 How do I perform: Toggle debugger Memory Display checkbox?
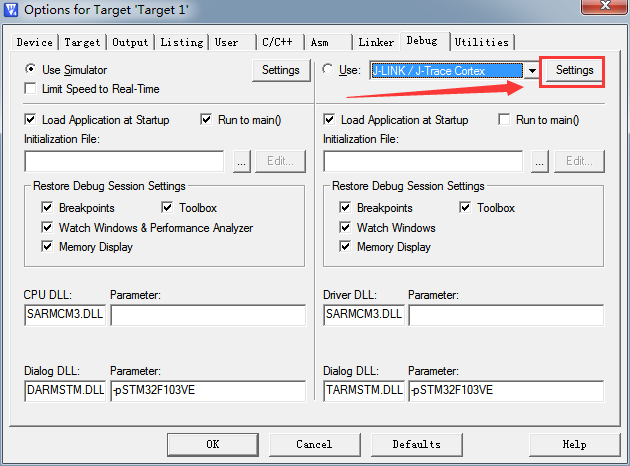click(x=345, y=246)
